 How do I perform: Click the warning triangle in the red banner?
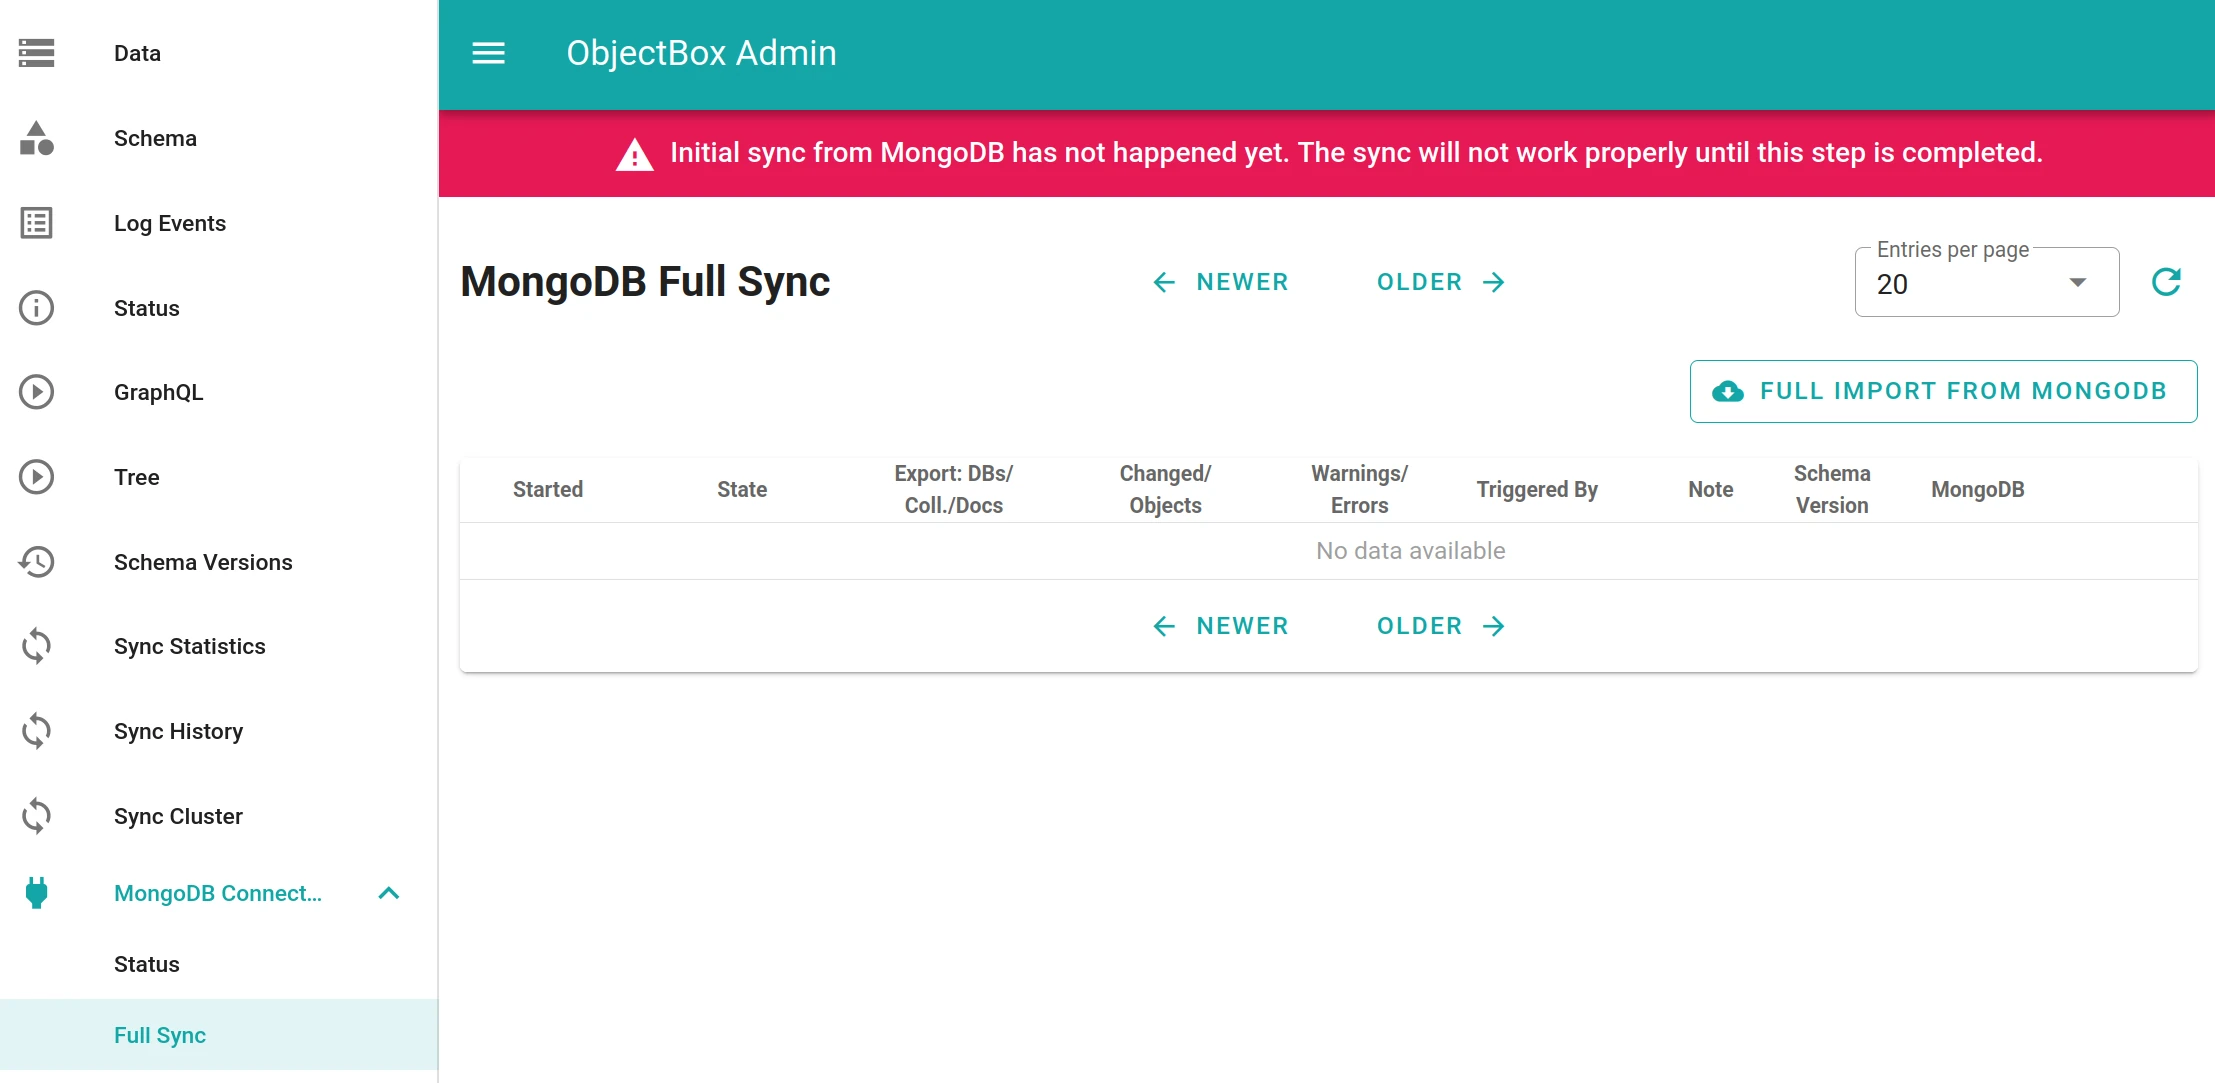[634, 153]
